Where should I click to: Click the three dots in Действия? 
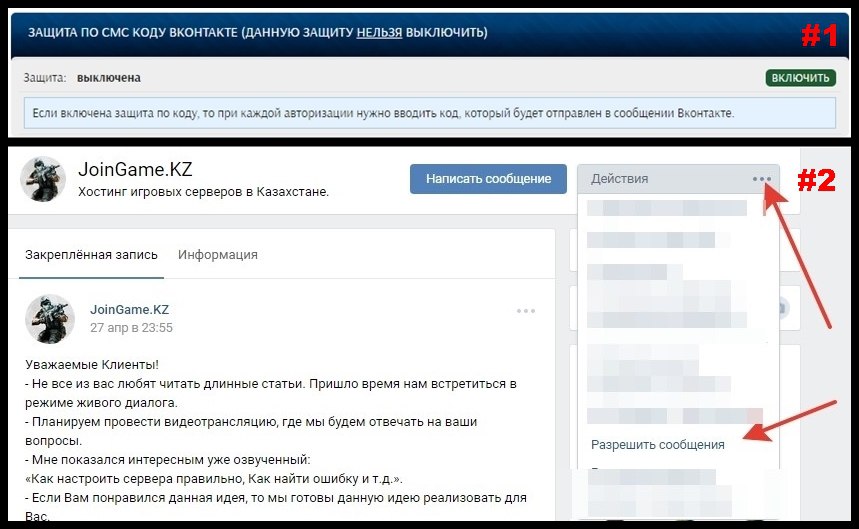pyautogui.click(x=761, y=179)
